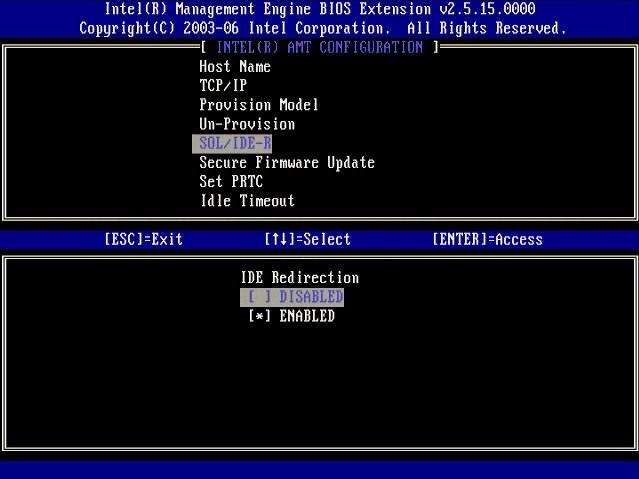Open Secure Firmware Update

click(287, 162)
